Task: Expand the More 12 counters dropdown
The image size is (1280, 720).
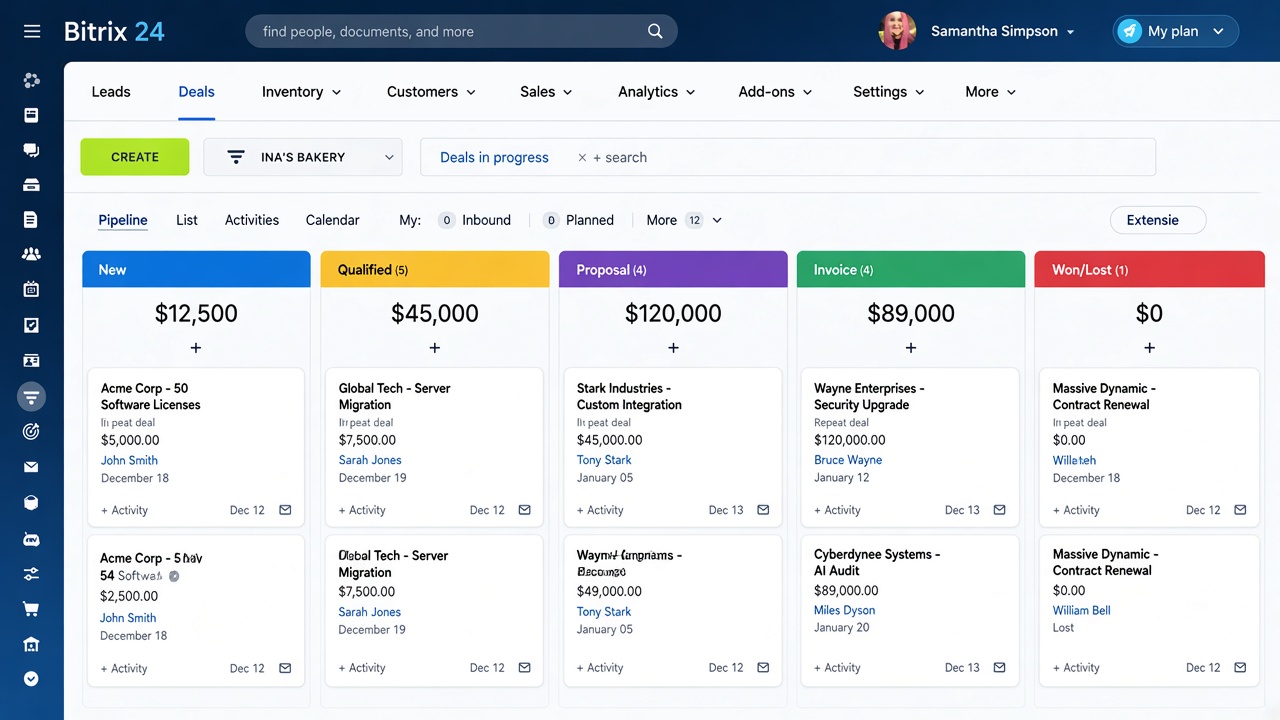Action: coord(684,220)
